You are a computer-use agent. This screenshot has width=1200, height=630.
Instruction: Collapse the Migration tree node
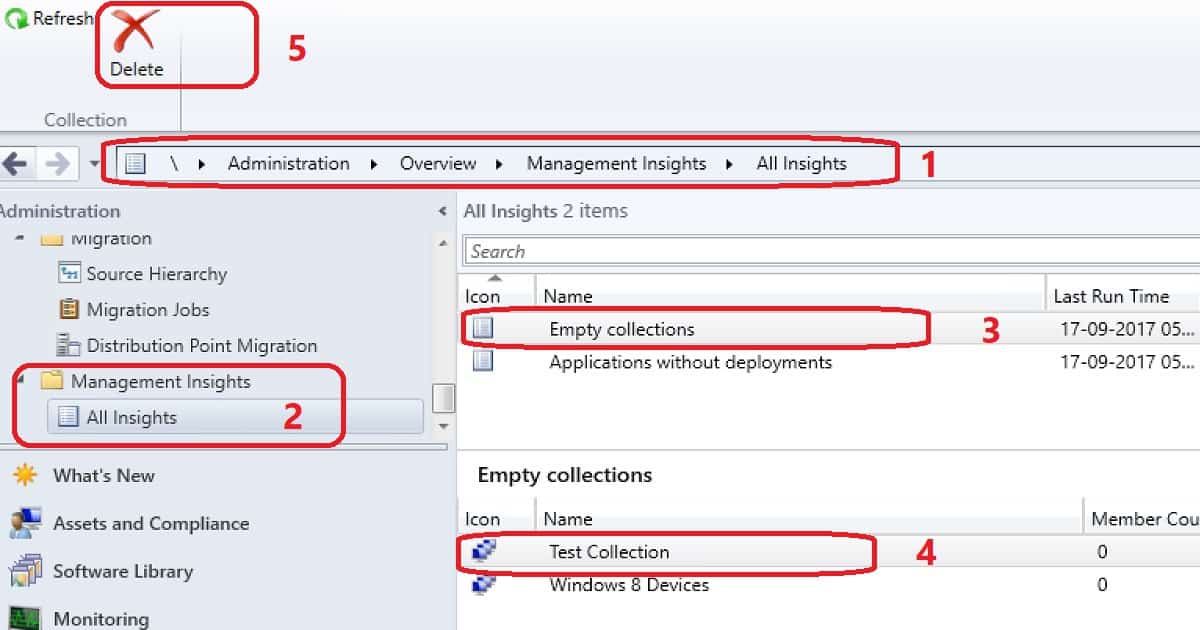[21, 239]
